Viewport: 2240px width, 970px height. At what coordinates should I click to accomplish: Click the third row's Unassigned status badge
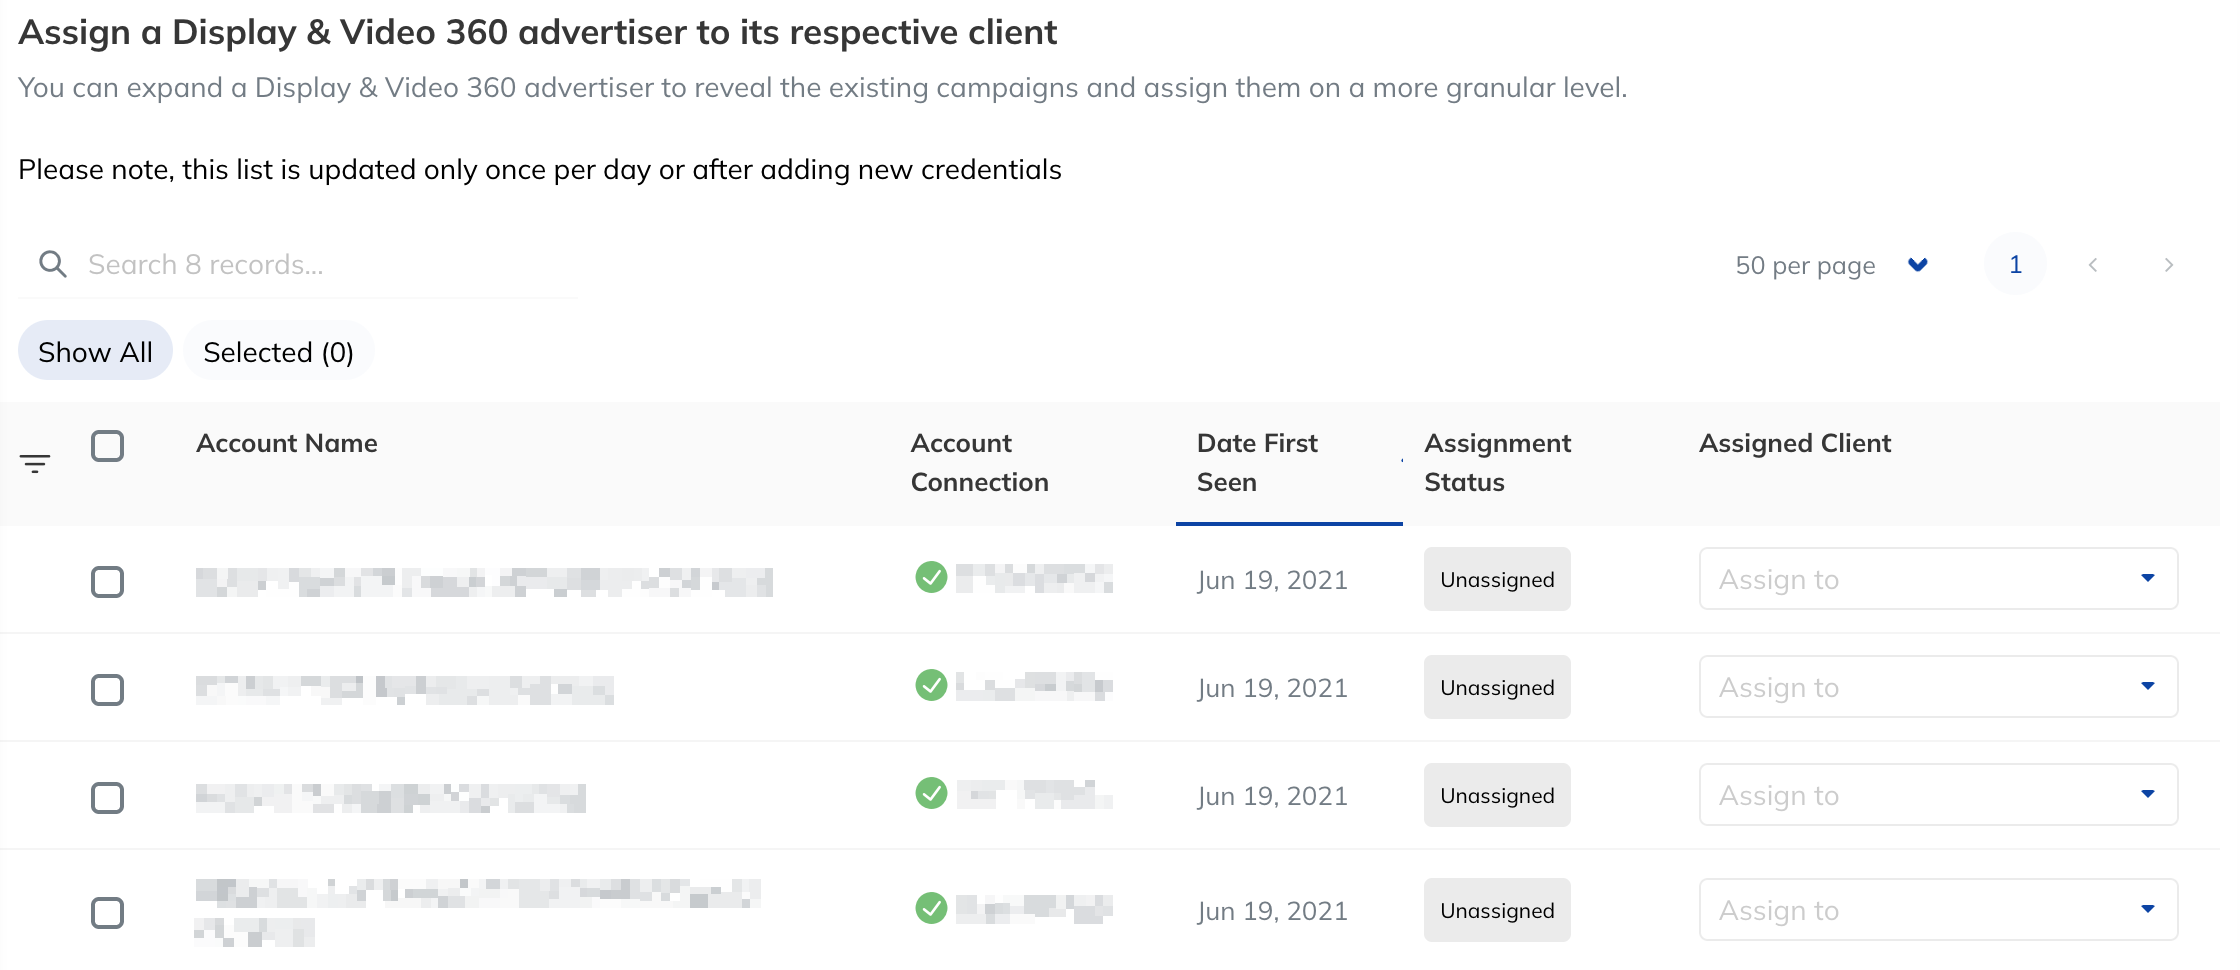pos(1497,795)
